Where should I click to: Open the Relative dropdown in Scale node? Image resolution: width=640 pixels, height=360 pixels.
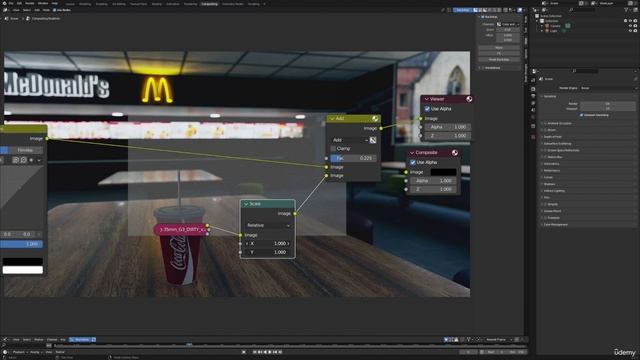268,225
